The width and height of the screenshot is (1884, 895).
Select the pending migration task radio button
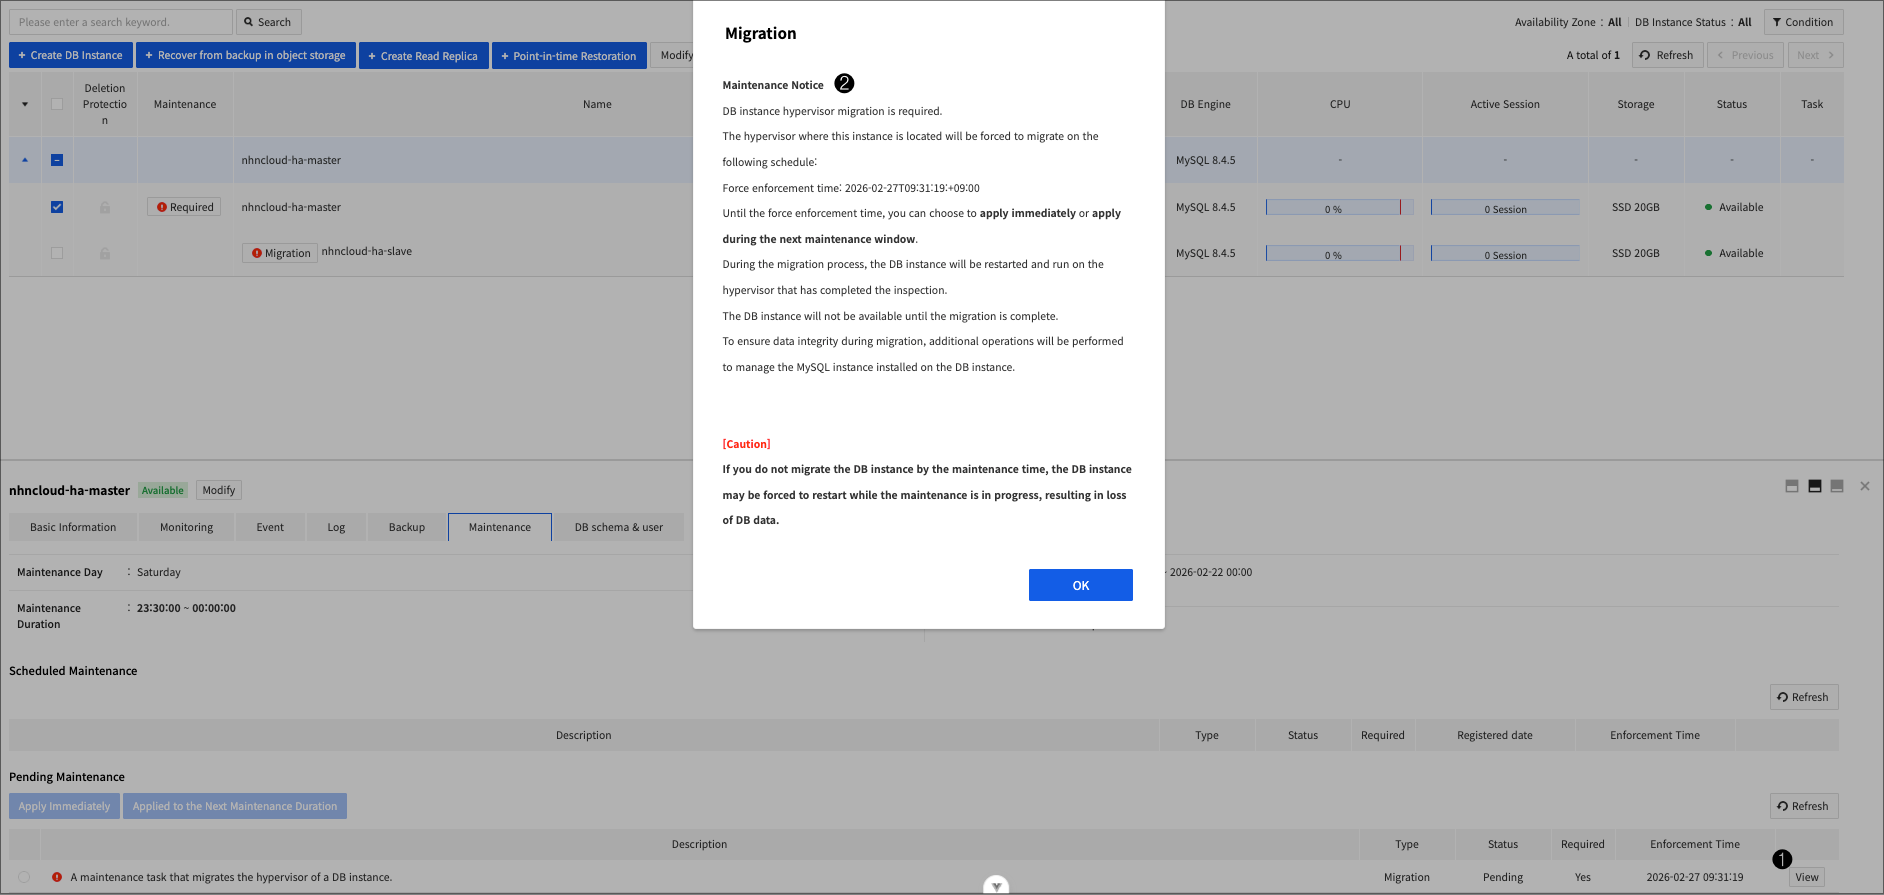(24, 877)
